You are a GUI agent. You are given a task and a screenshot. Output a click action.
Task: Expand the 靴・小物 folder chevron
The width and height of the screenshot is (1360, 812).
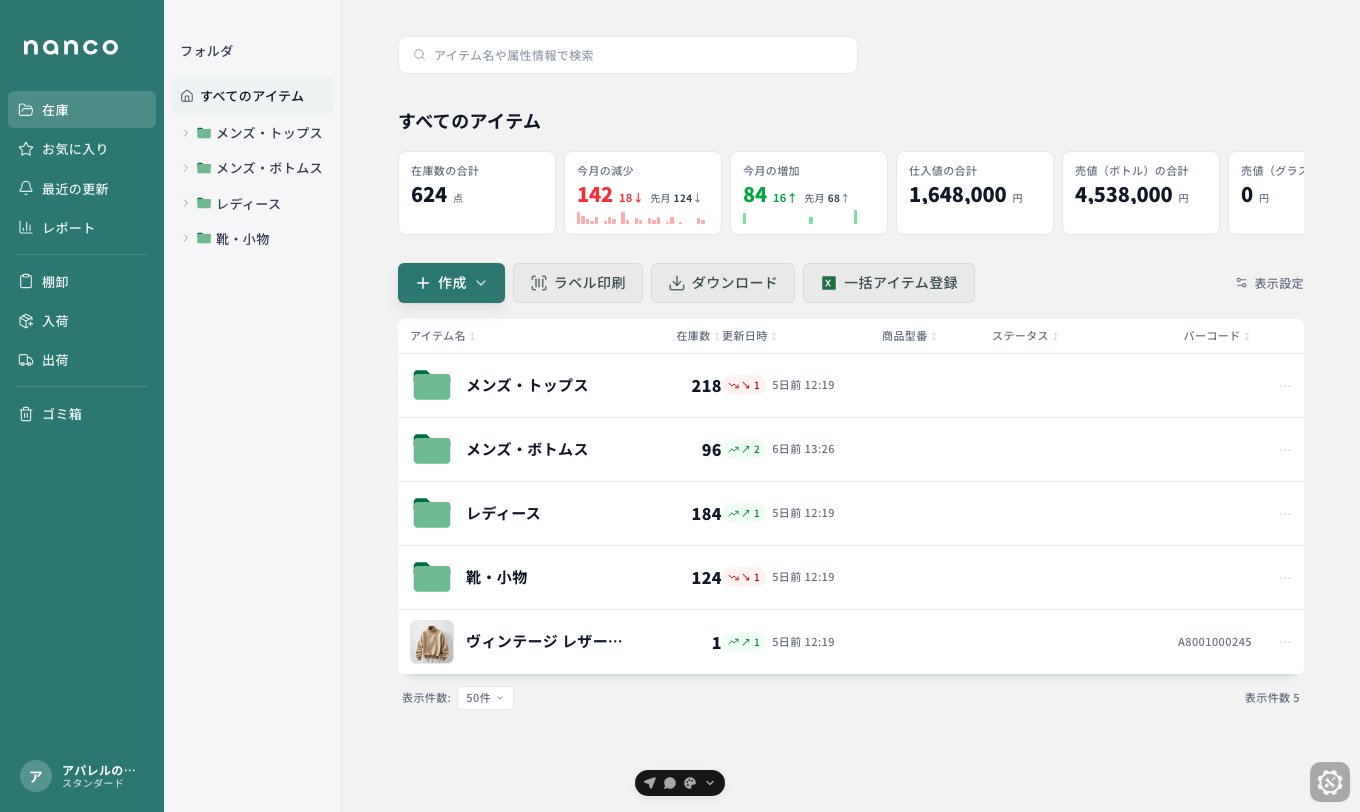click(x=186, y=238)
